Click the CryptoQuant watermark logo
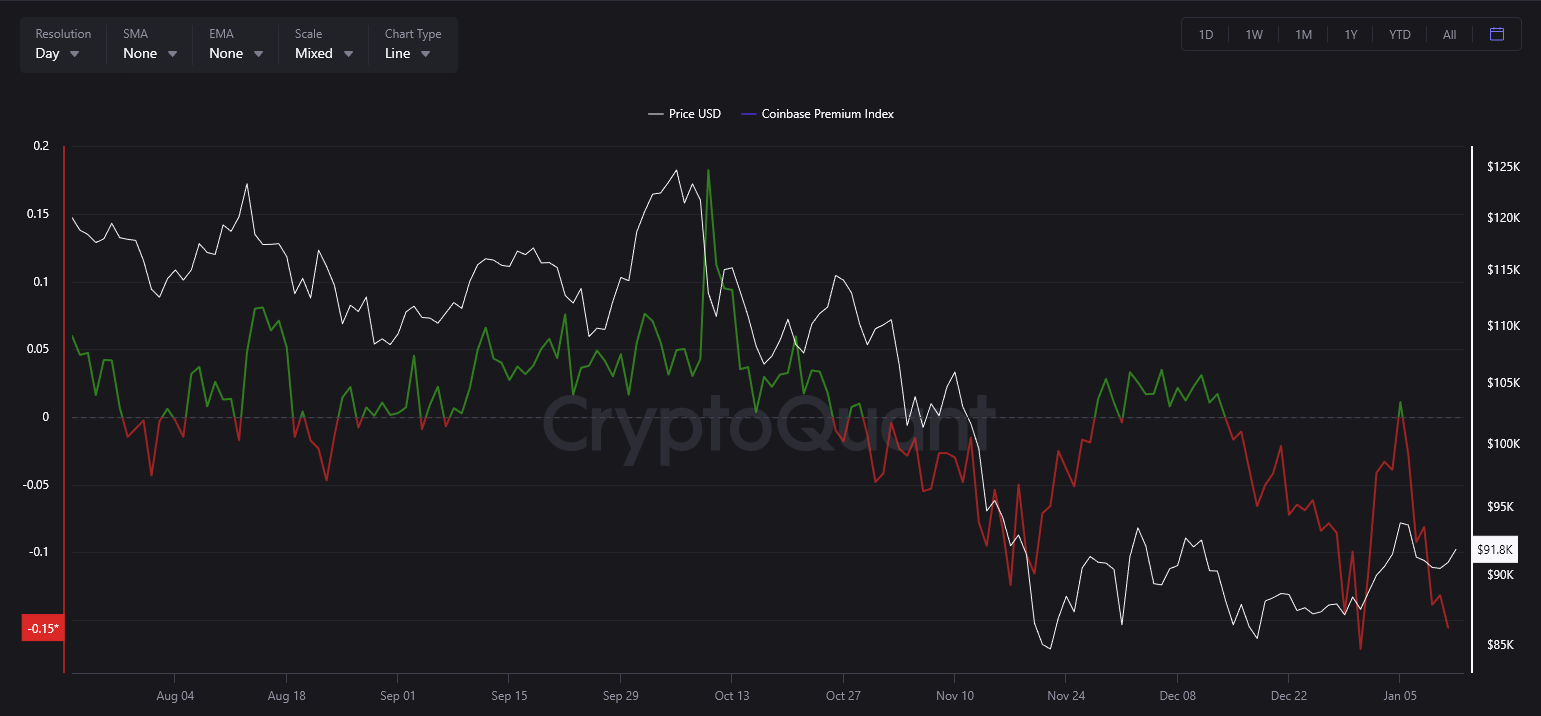 pos(768,422)
